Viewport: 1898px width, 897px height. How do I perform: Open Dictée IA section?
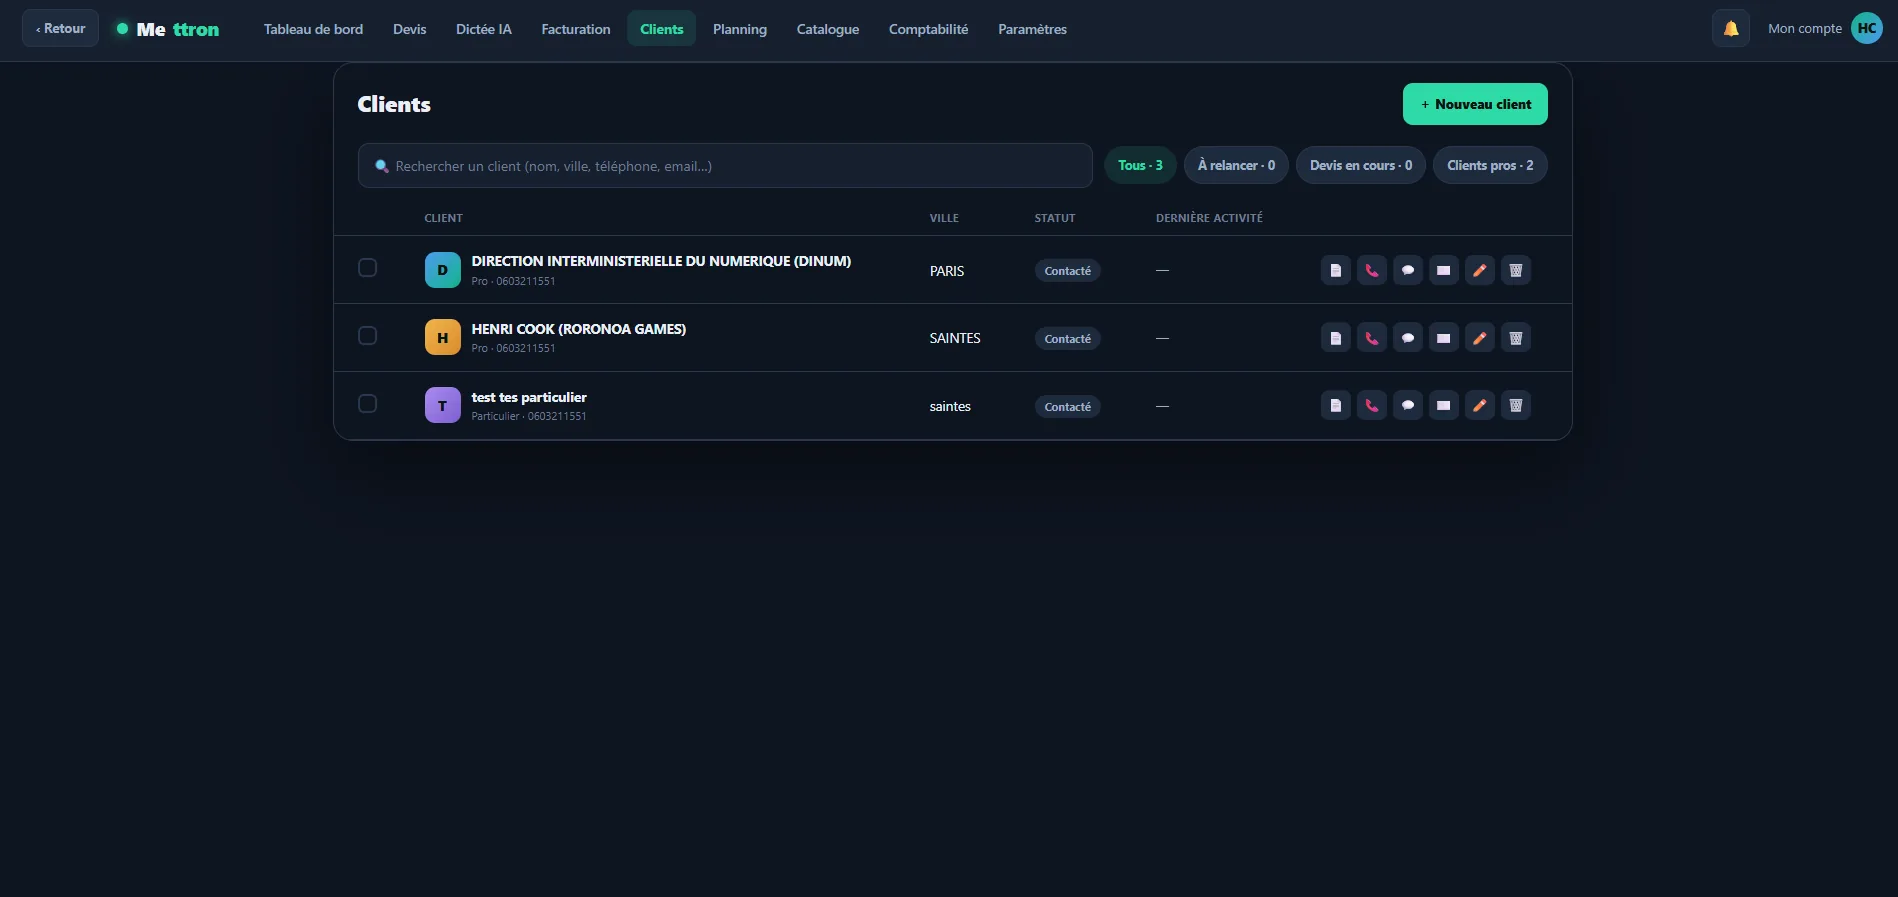tap(483, 29)
